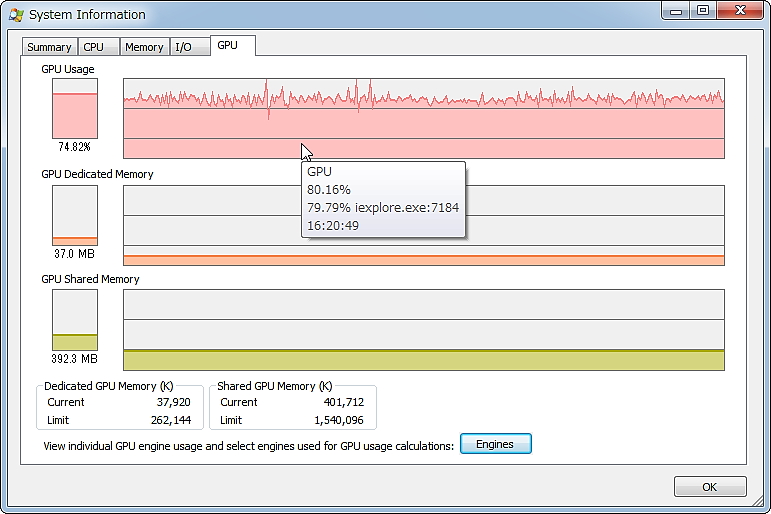Click the GPU Dedicated Memory mini meter

pyautogui.click(x=75, y=215)
